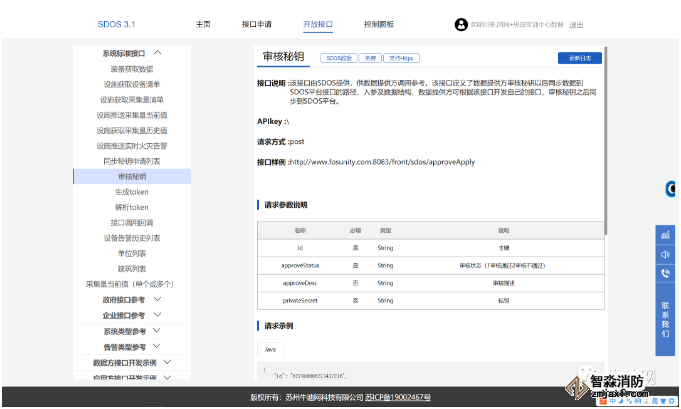Click the phone icon in right sidebar
The image size is (681, 409).
664,272
